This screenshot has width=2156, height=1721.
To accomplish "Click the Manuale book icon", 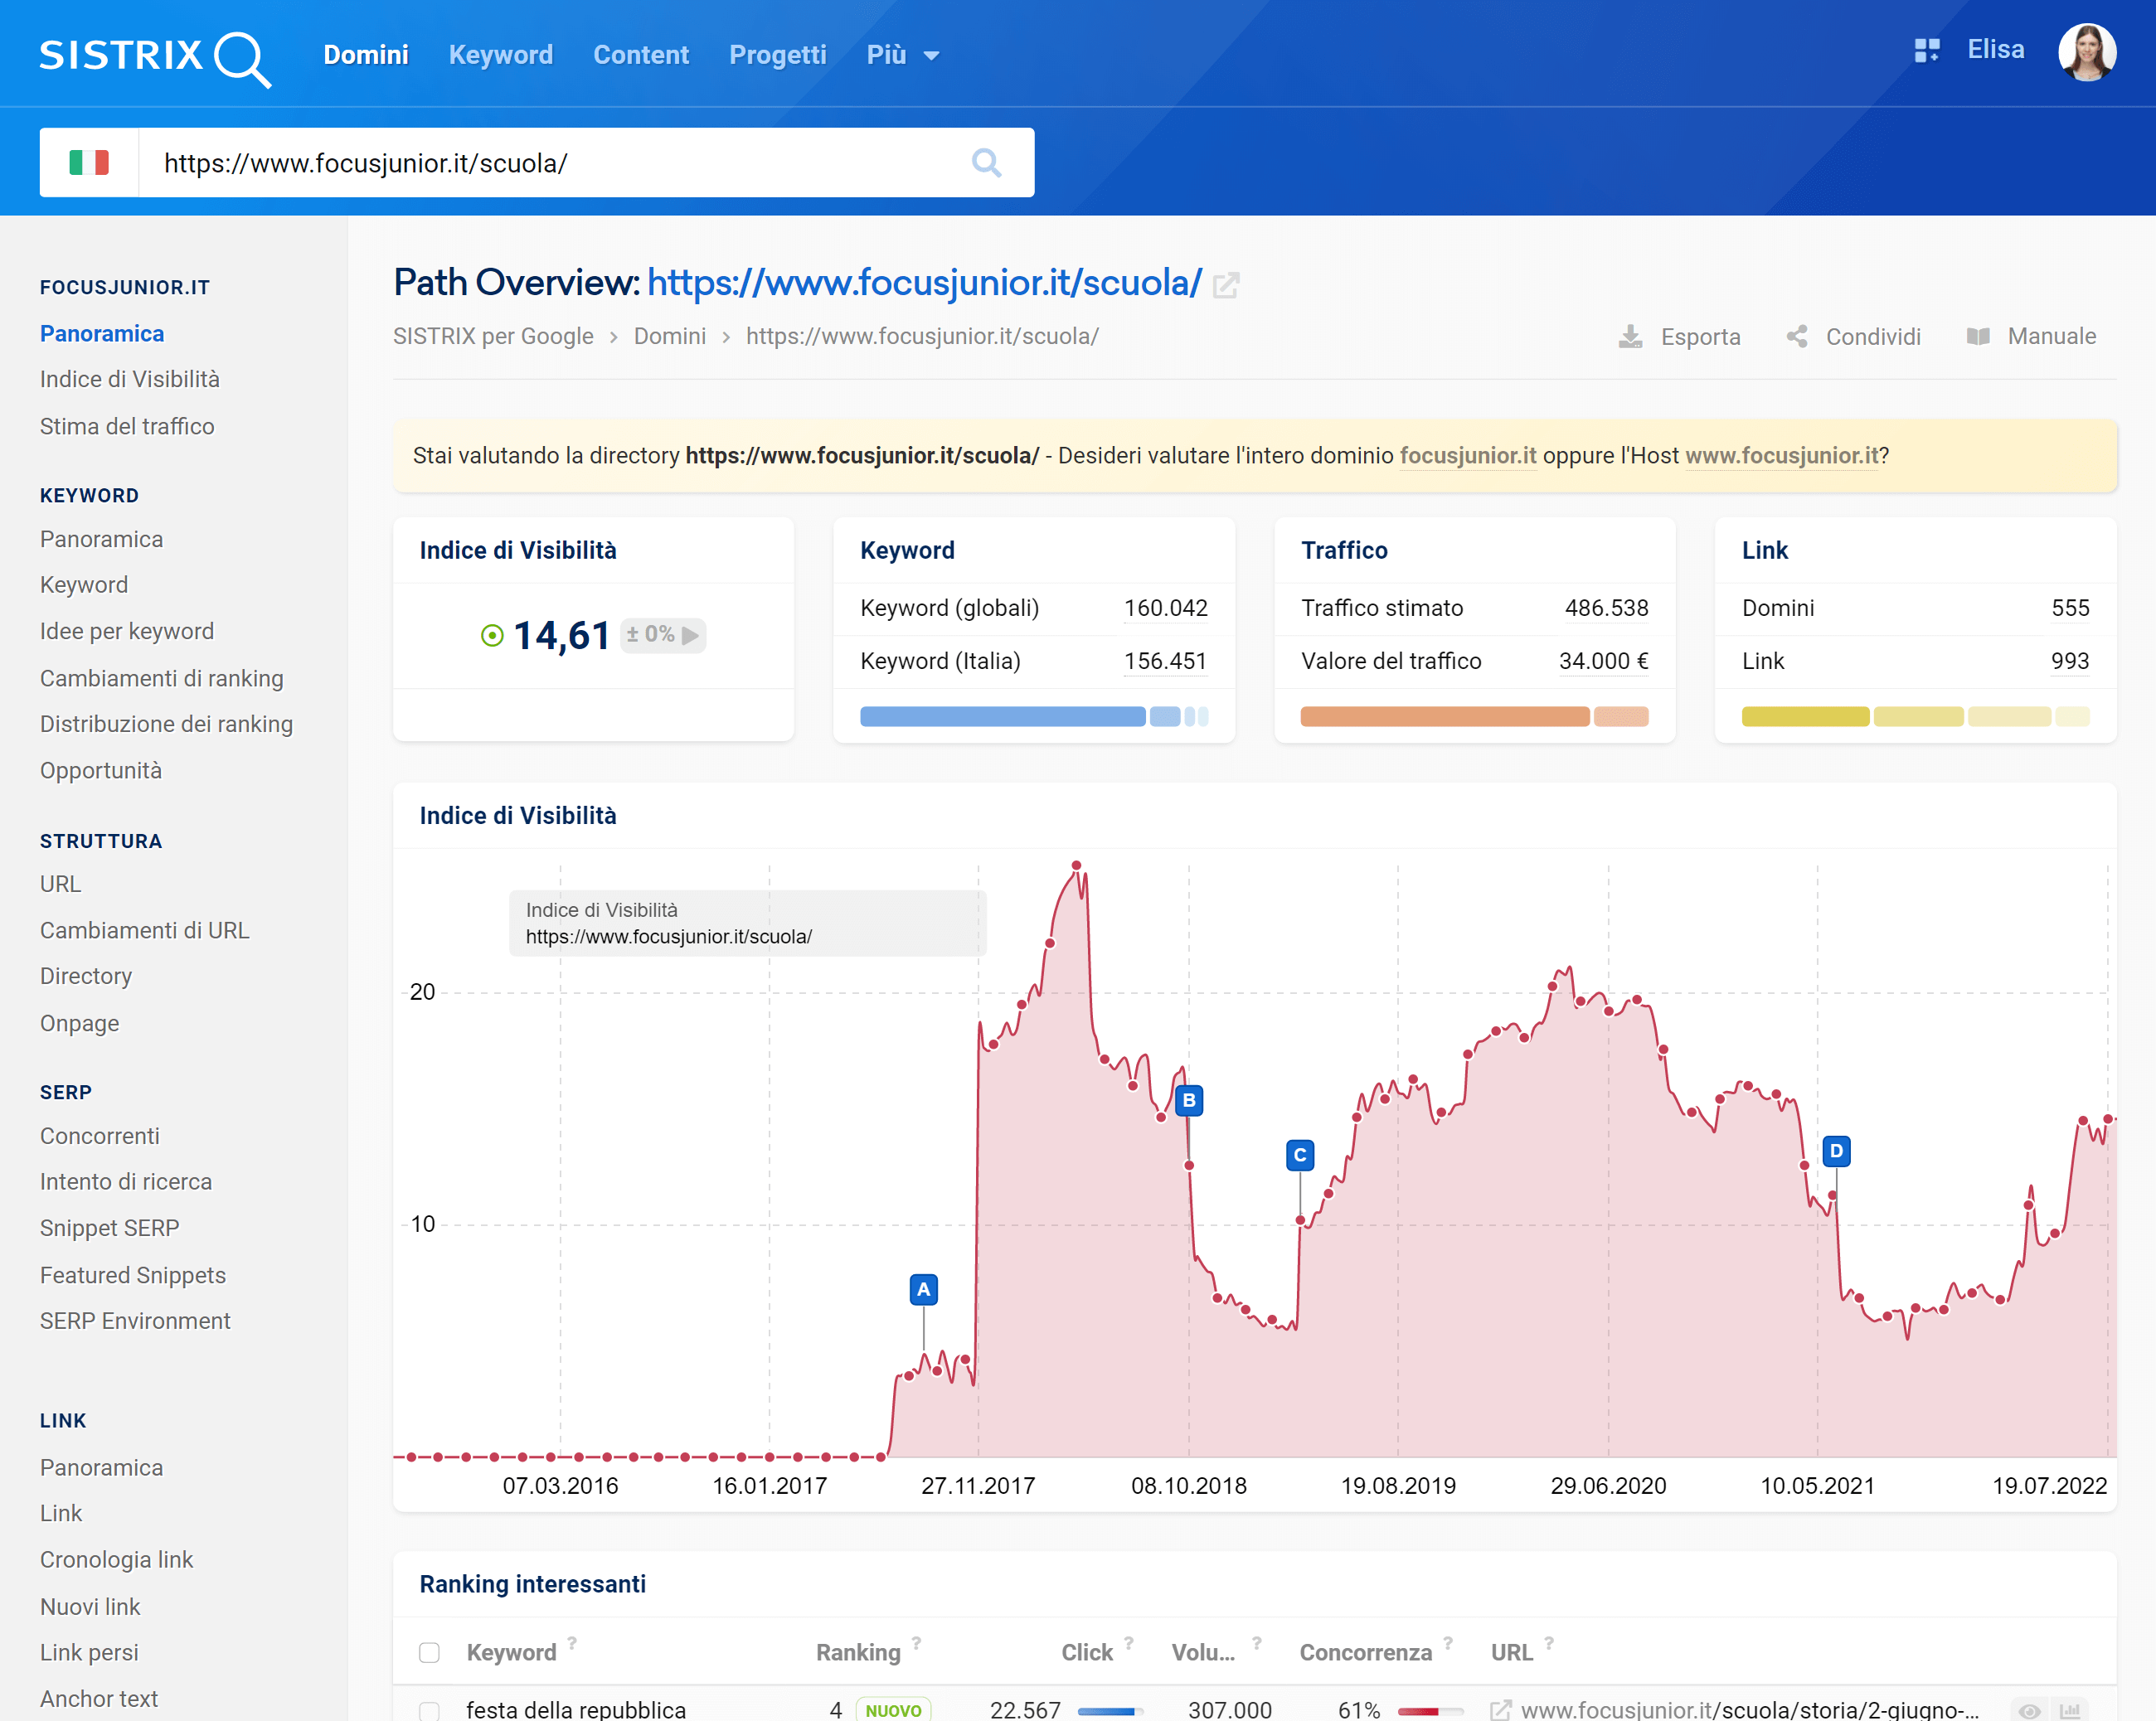I will [1977, 336].
